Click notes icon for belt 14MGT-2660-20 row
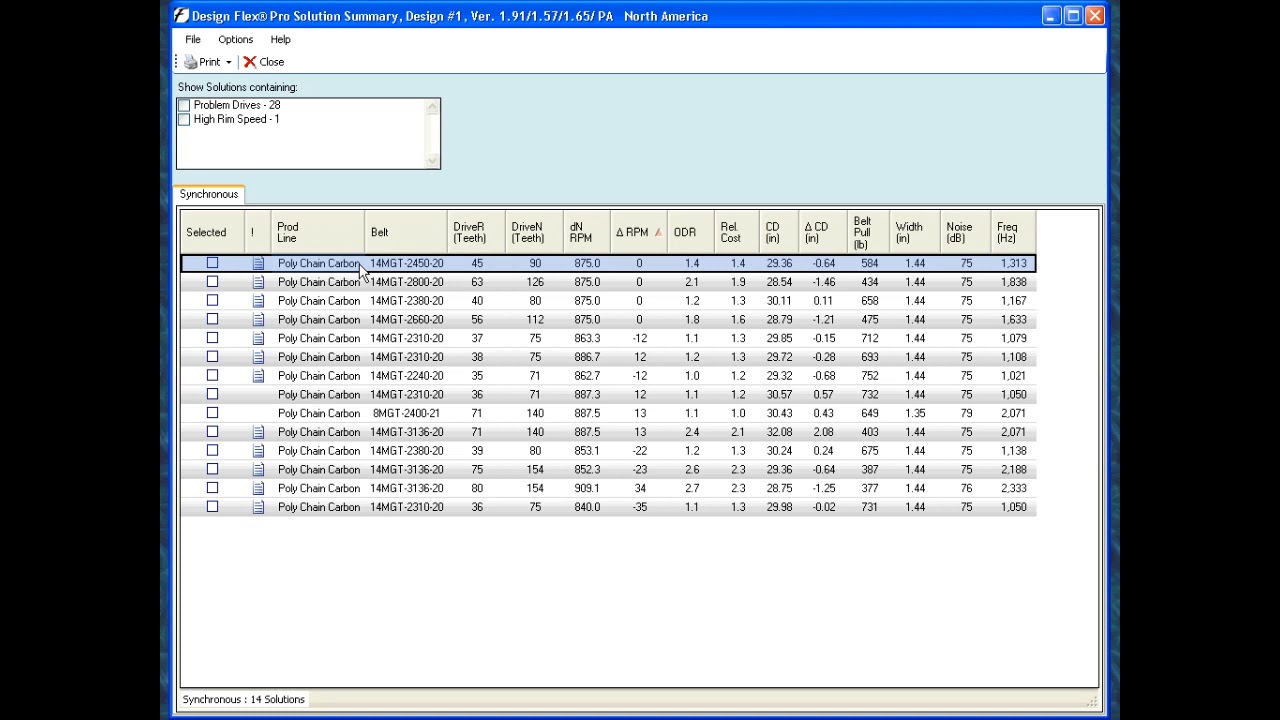 tap(258, 320)
